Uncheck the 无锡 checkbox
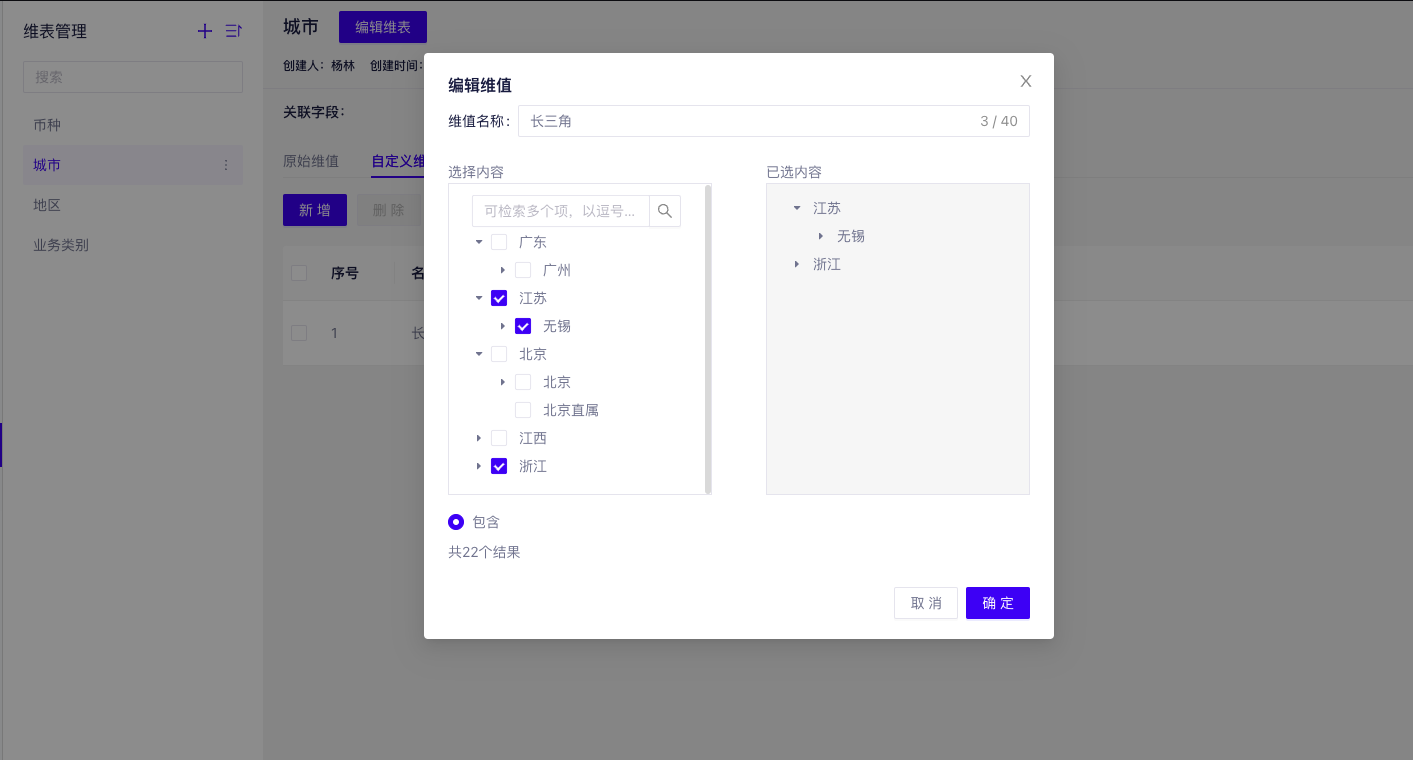 [x=523, y=326]
